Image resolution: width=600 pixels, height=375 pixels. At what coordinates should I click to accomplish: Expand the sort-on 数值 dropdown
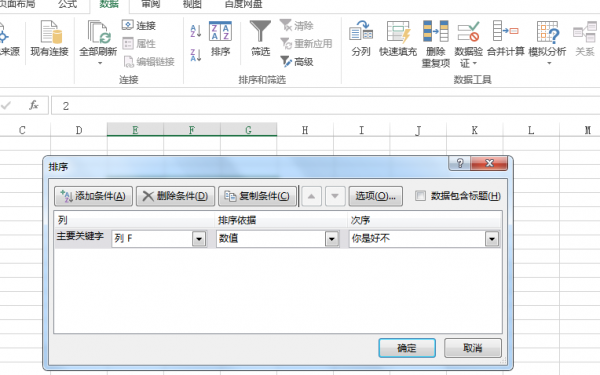pos(332,239)
